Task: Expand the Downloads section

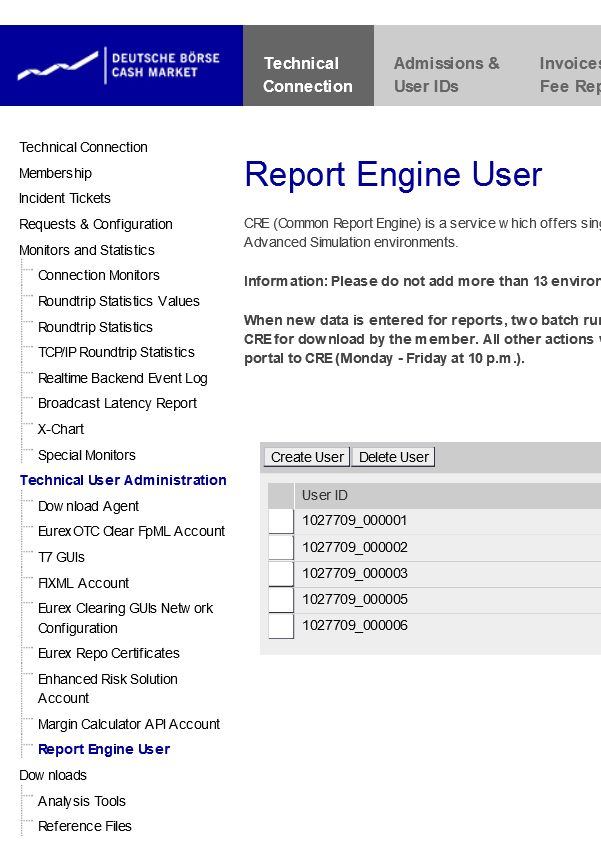Action: [x=53, y=776]
